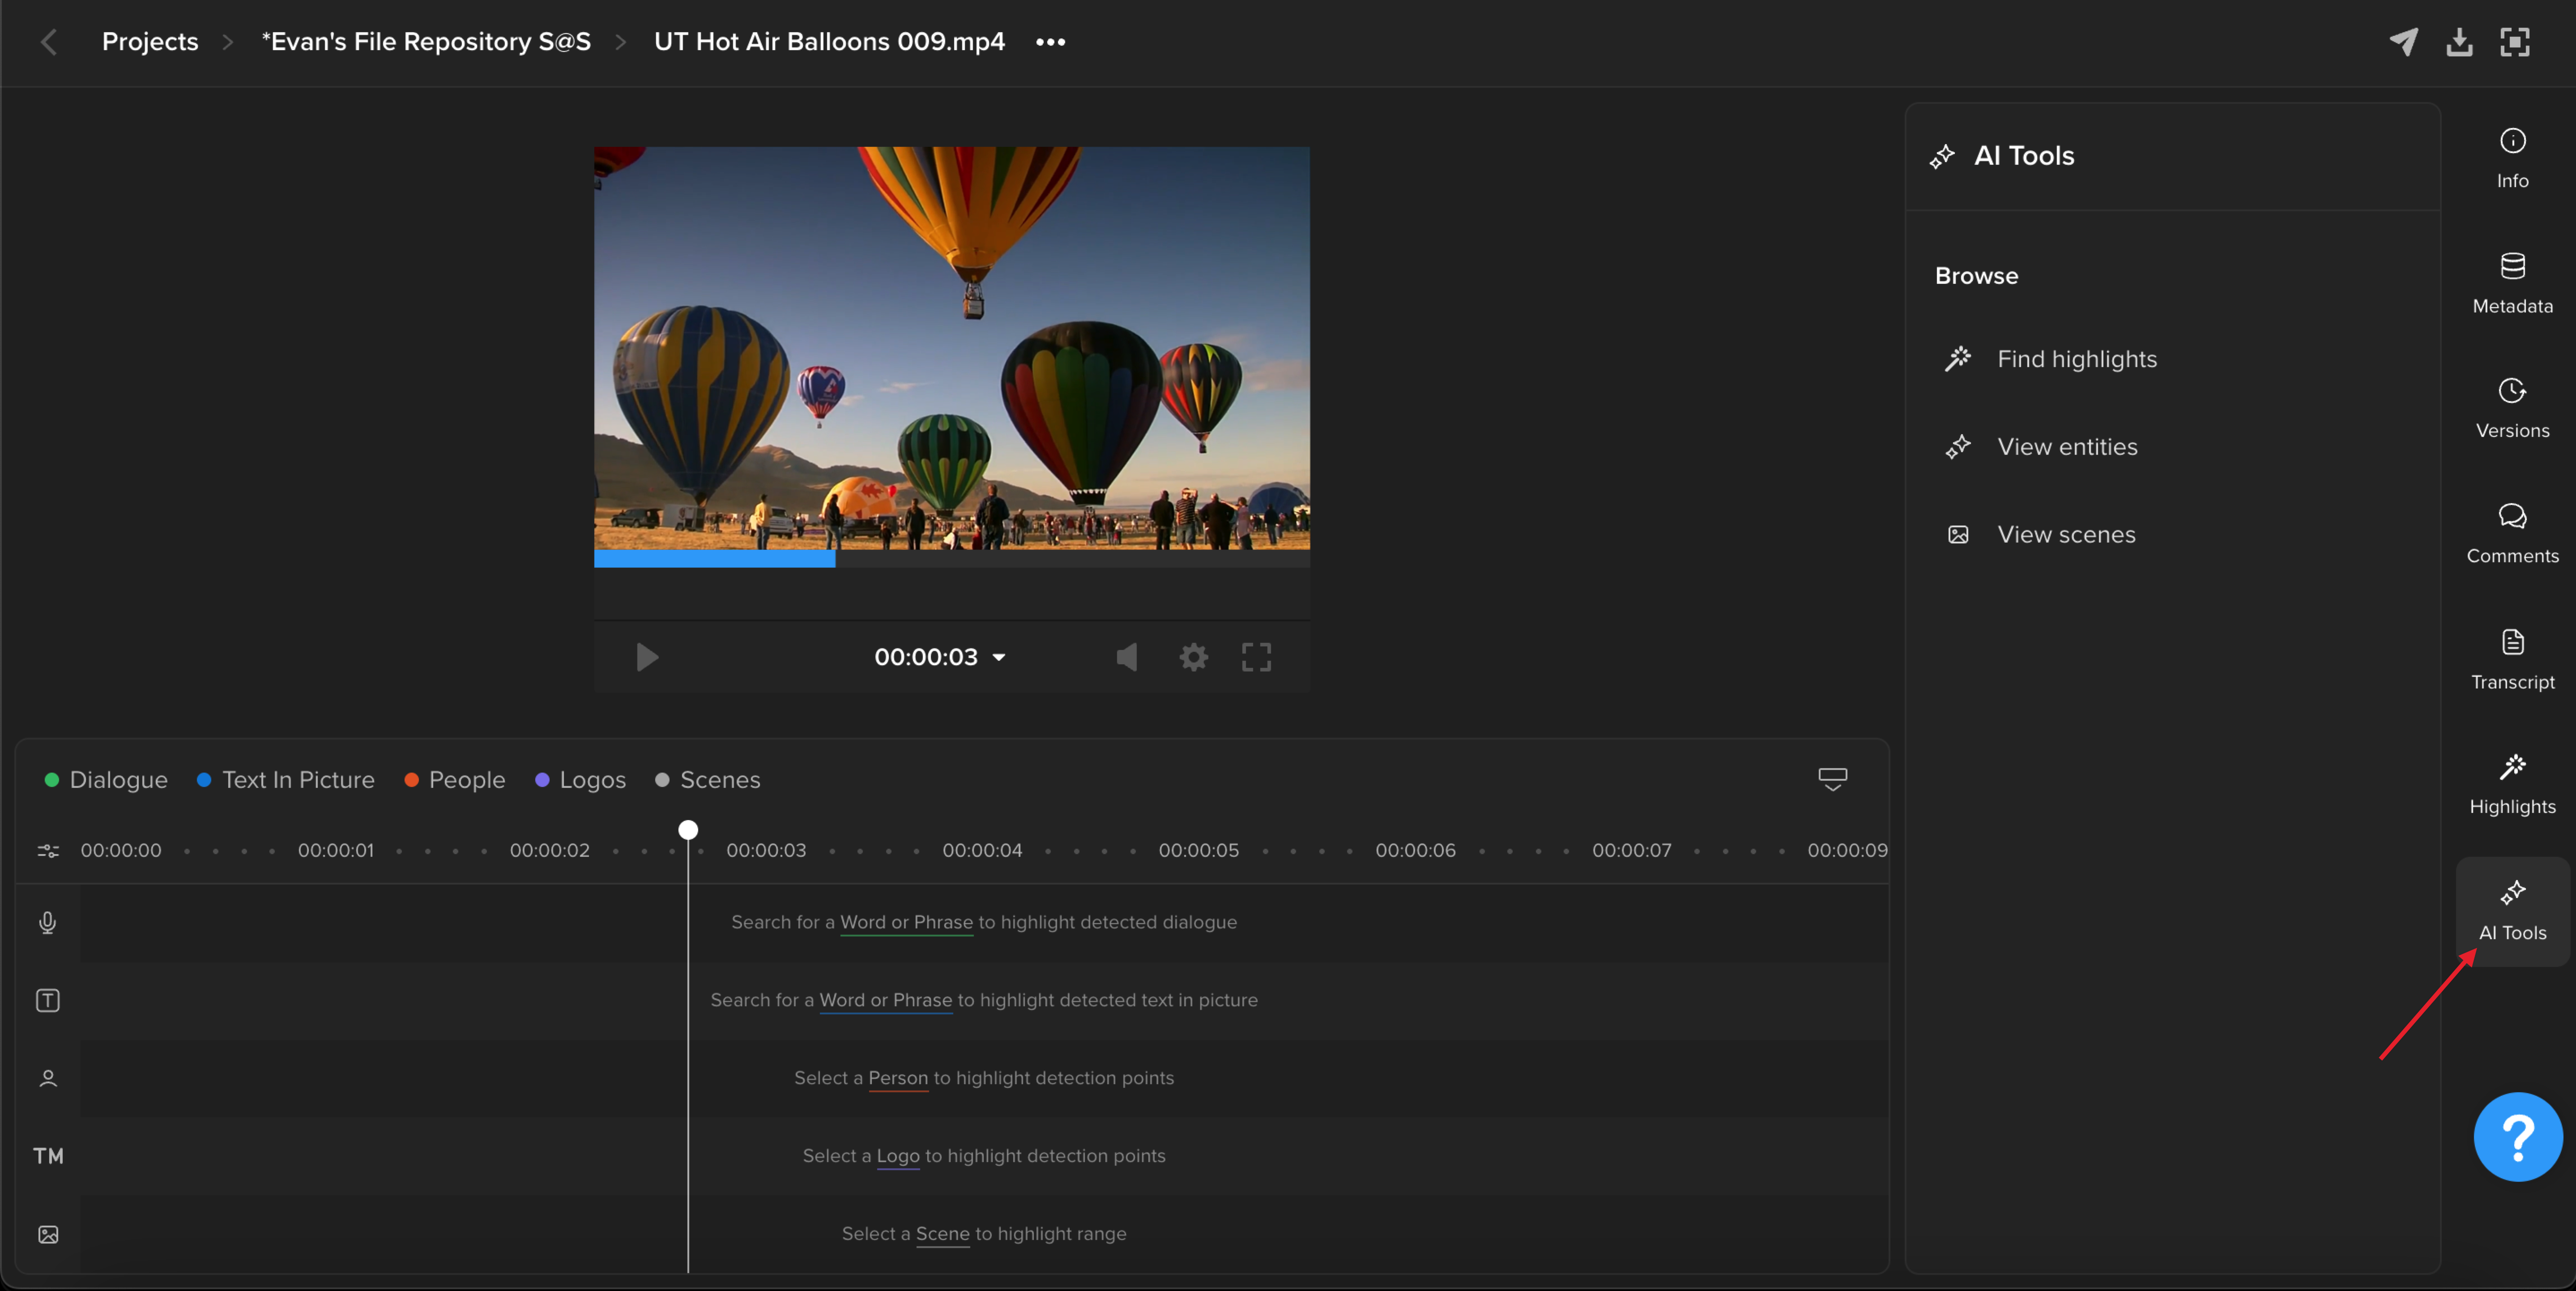This screenshot has width=2576, height=1291.
Task: Toggle the Logos track filter
Action: click(x=581, y=779)
